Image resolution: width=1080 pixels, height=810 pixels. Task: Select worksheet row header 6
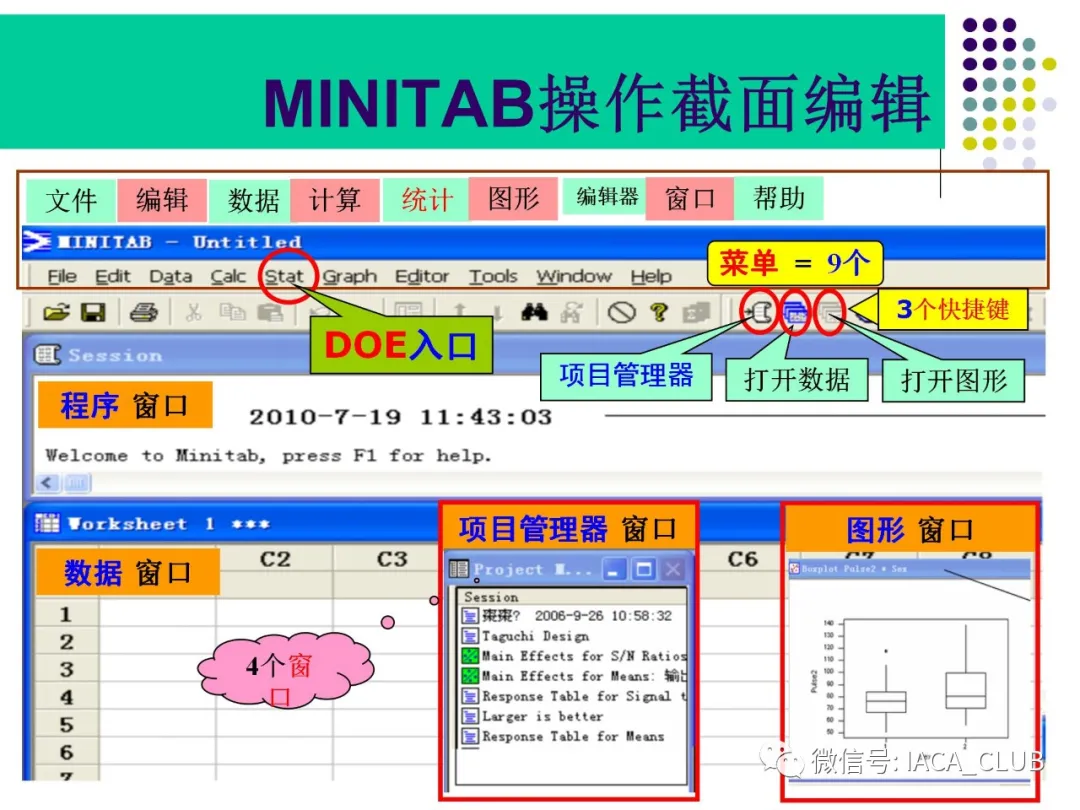[66, 751]
